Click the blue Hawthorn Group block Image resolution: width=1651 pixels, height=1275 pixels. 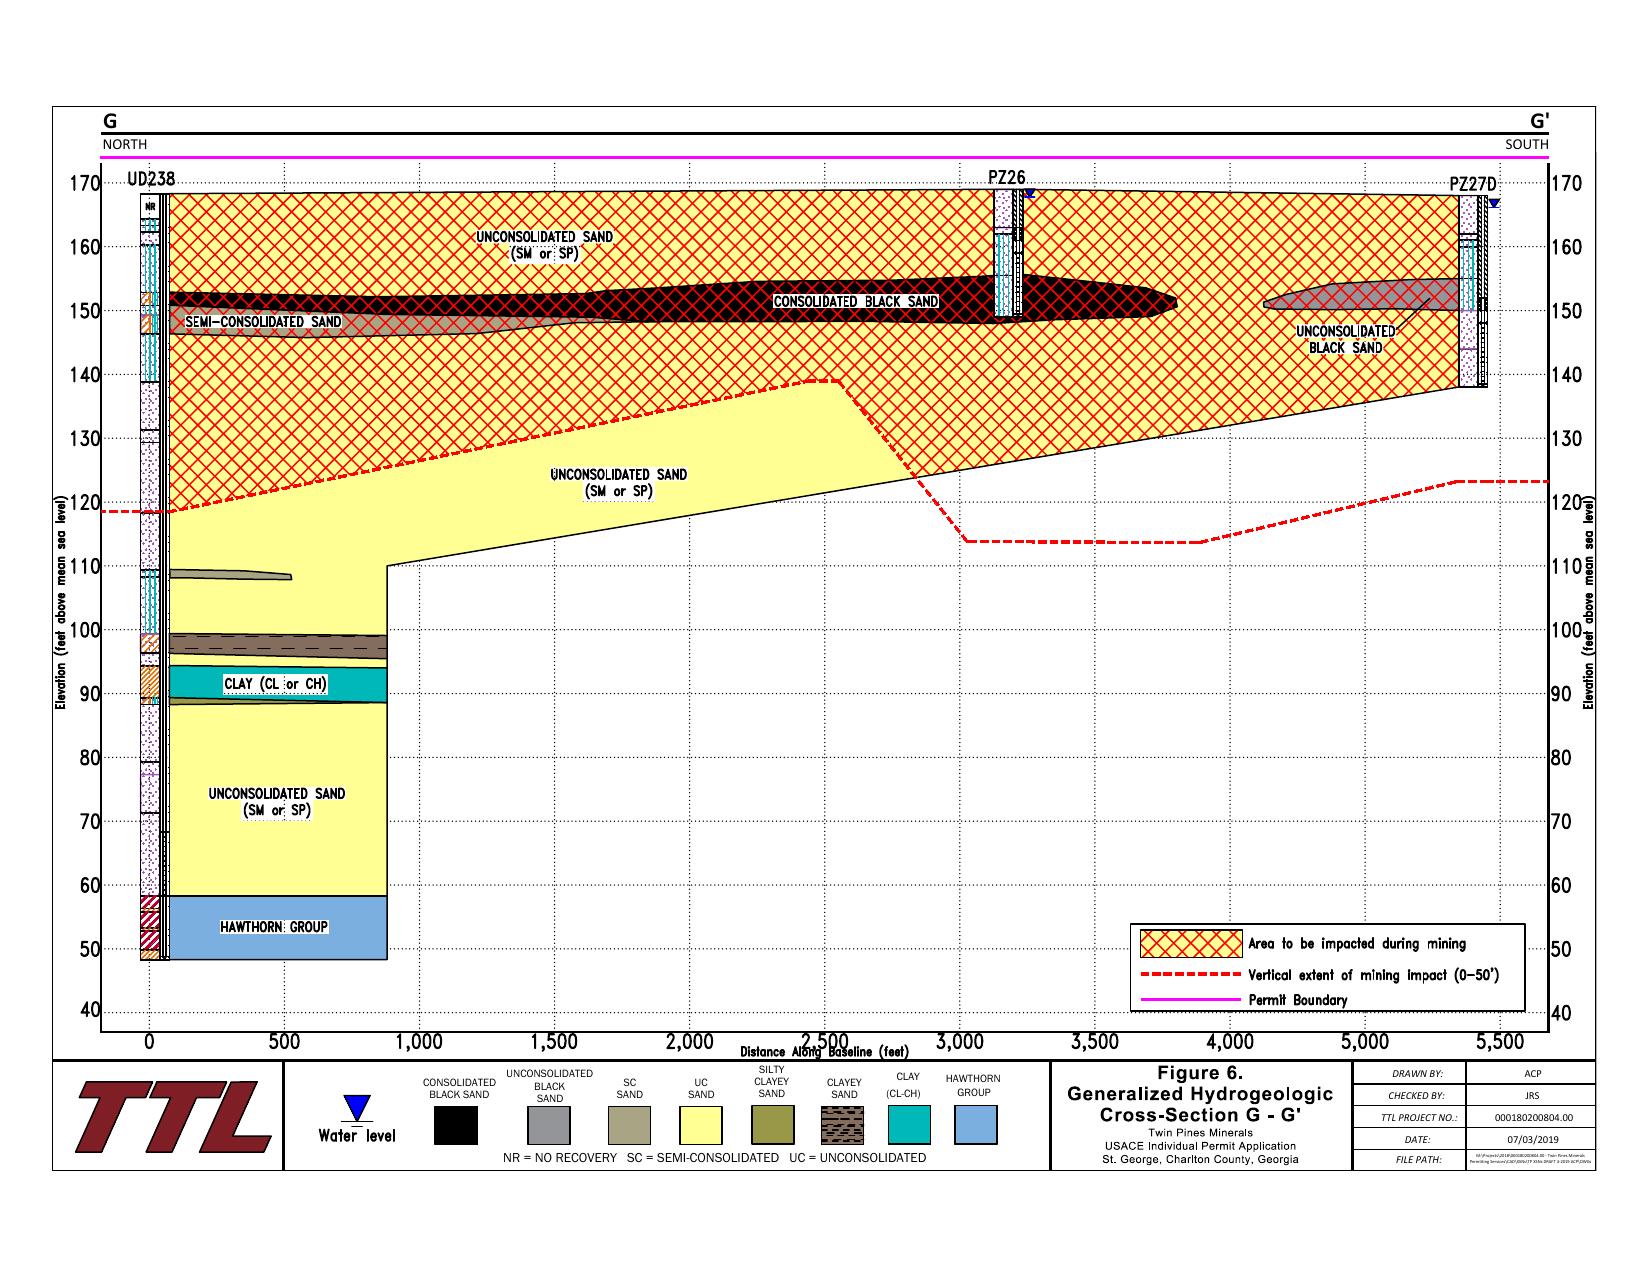(x=277, y=928)
